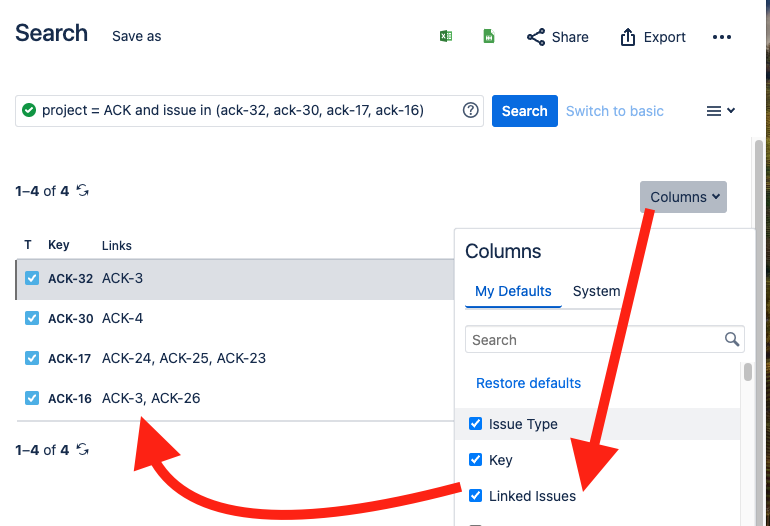Select the My Defaults tab

(x=513, y=291)
